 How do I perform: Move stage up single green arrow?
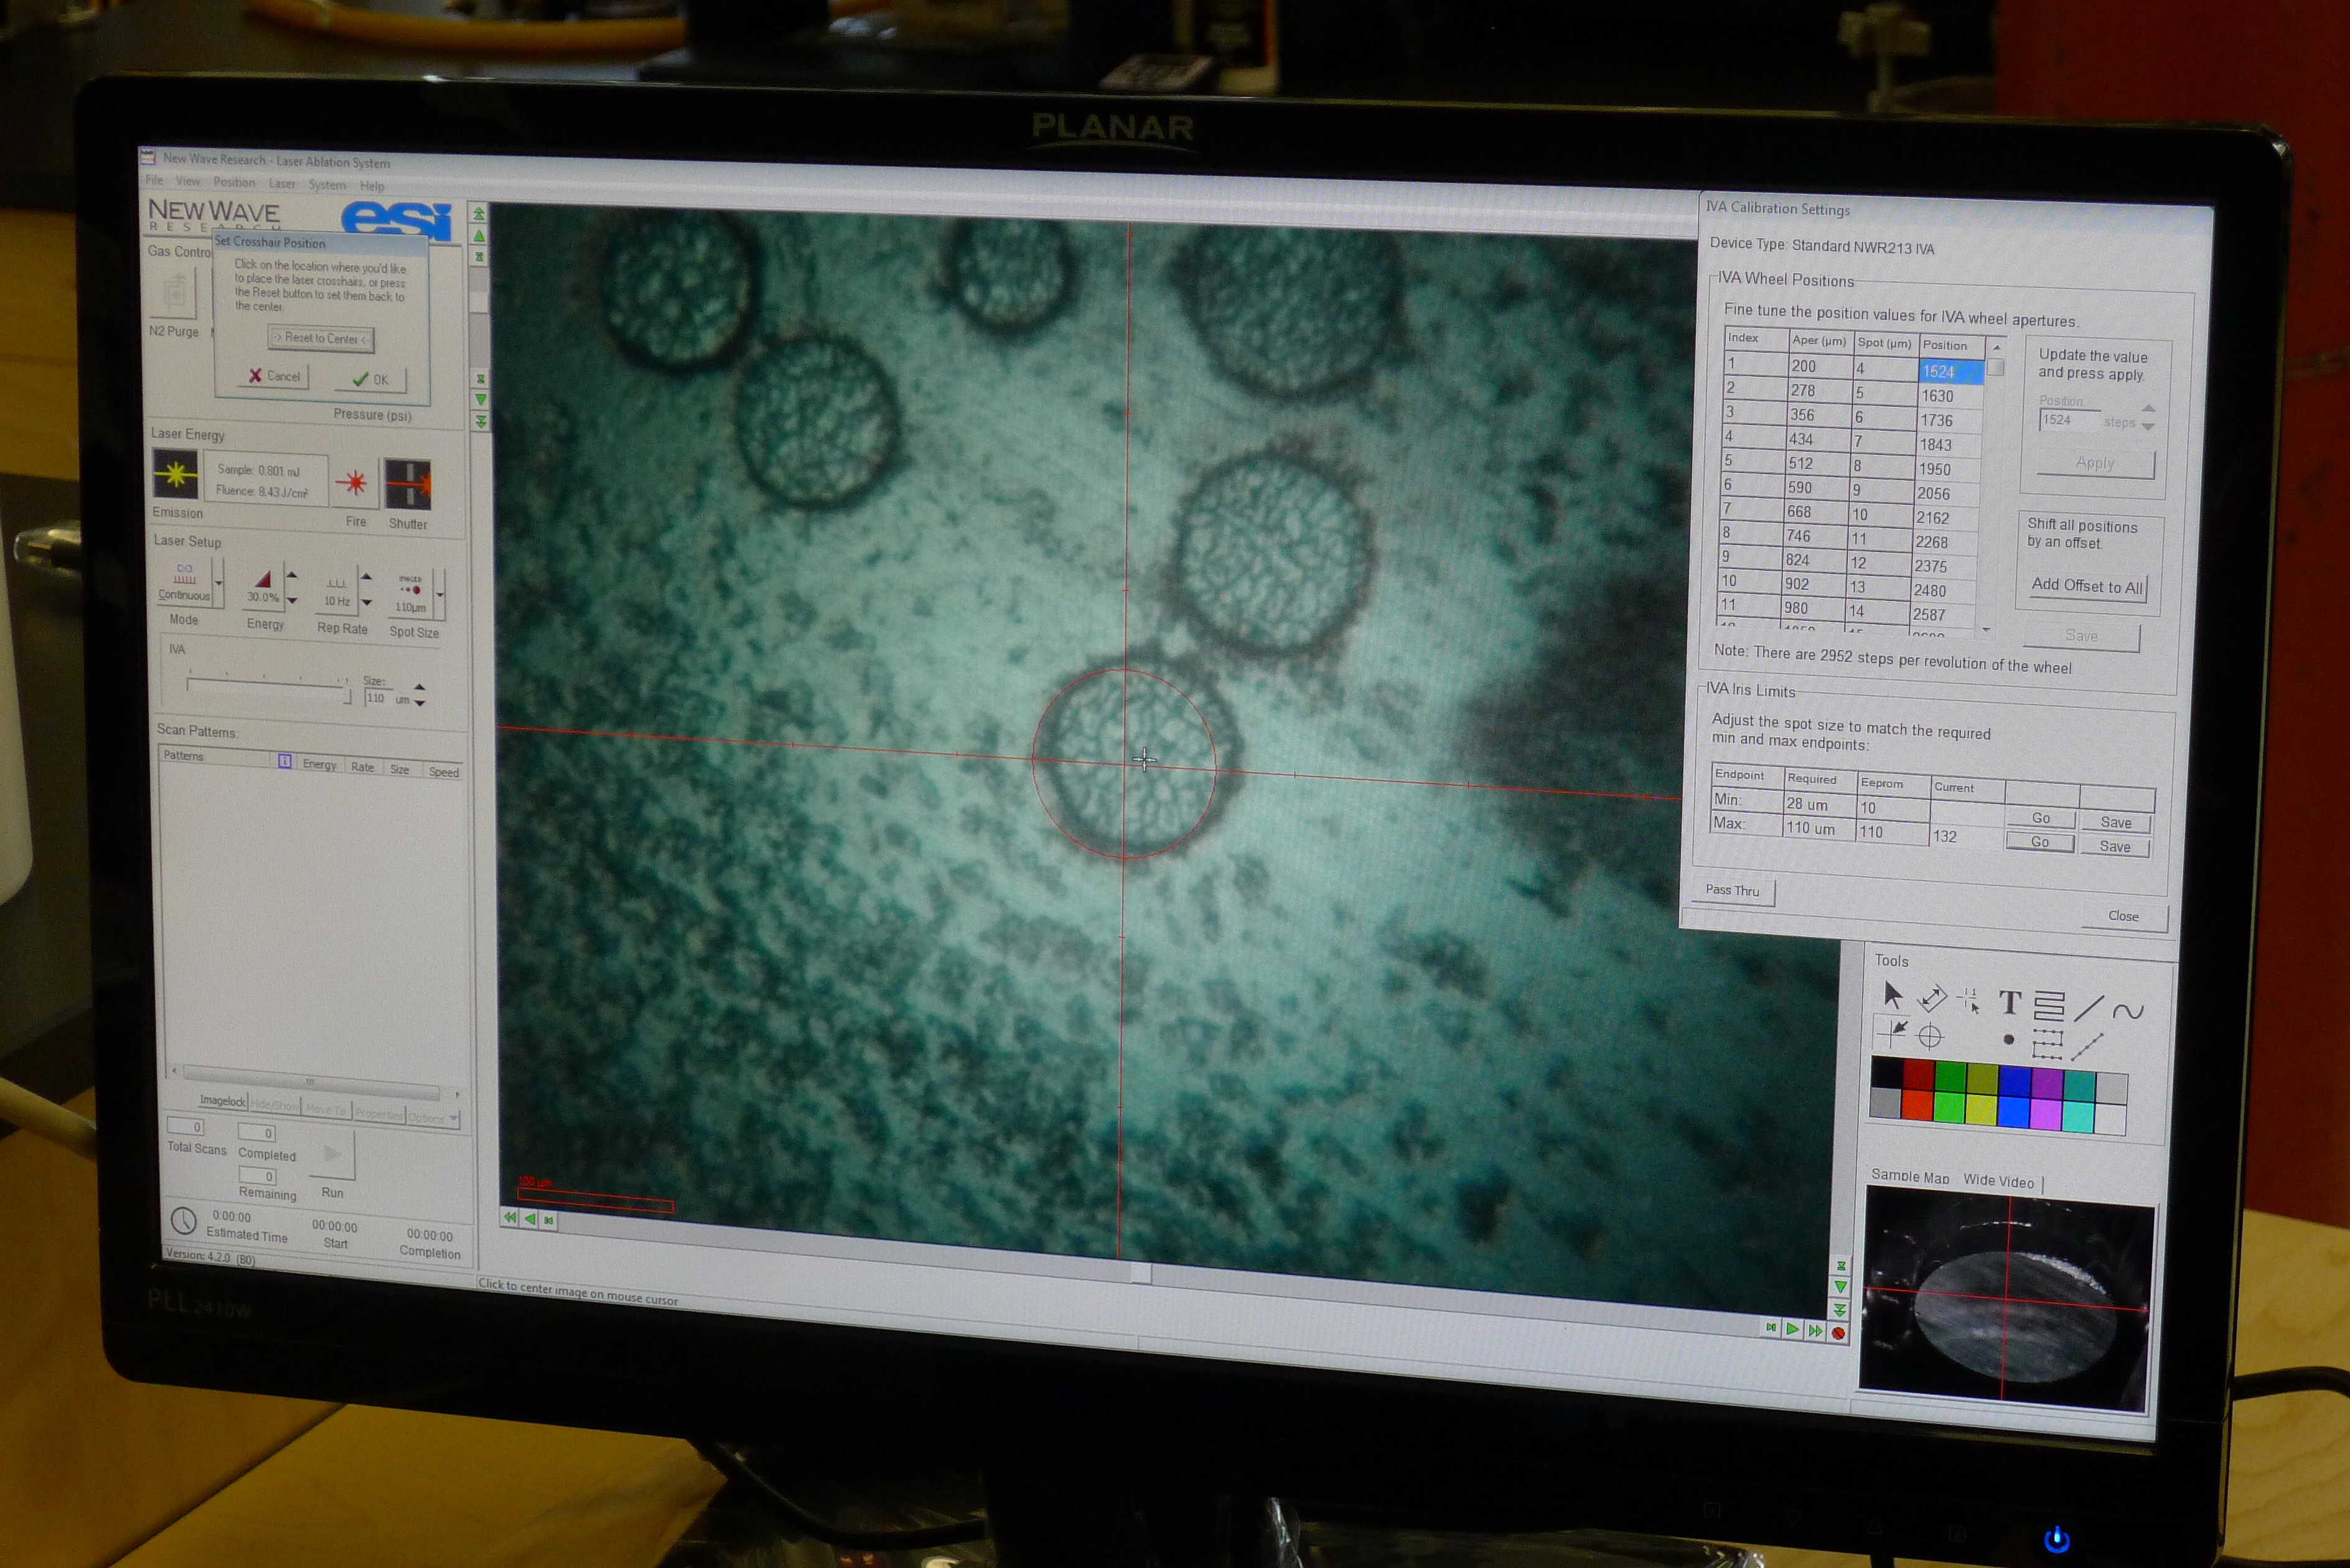pyautogui.click(x=479, y=236)
